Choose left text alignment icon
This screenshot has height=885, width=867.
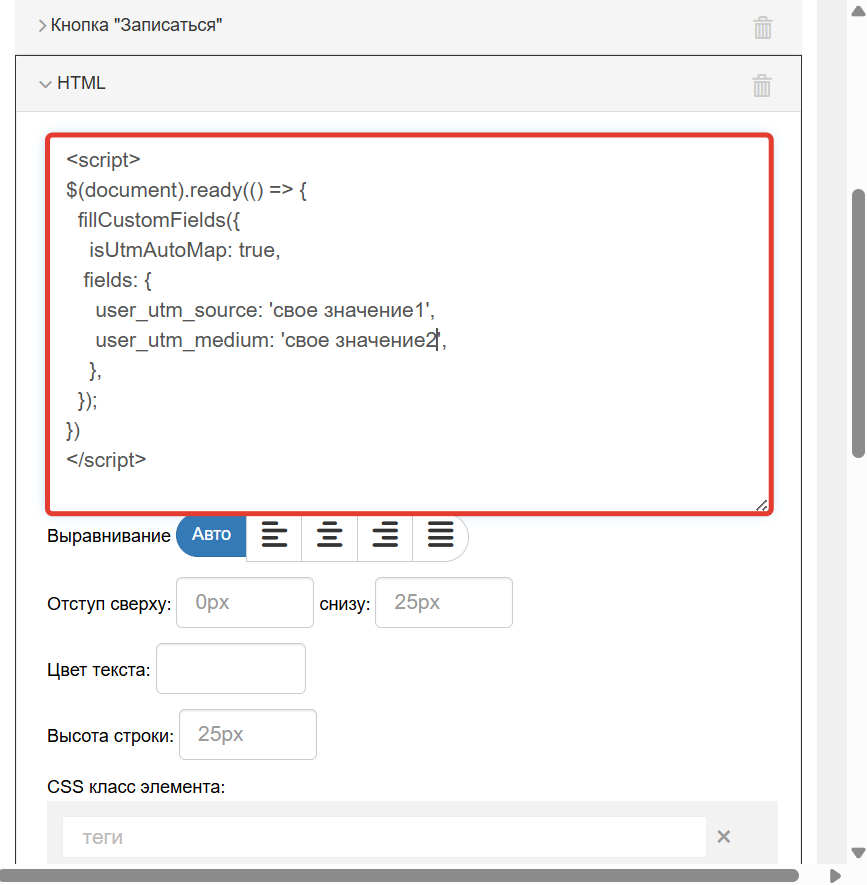(274, 534)
